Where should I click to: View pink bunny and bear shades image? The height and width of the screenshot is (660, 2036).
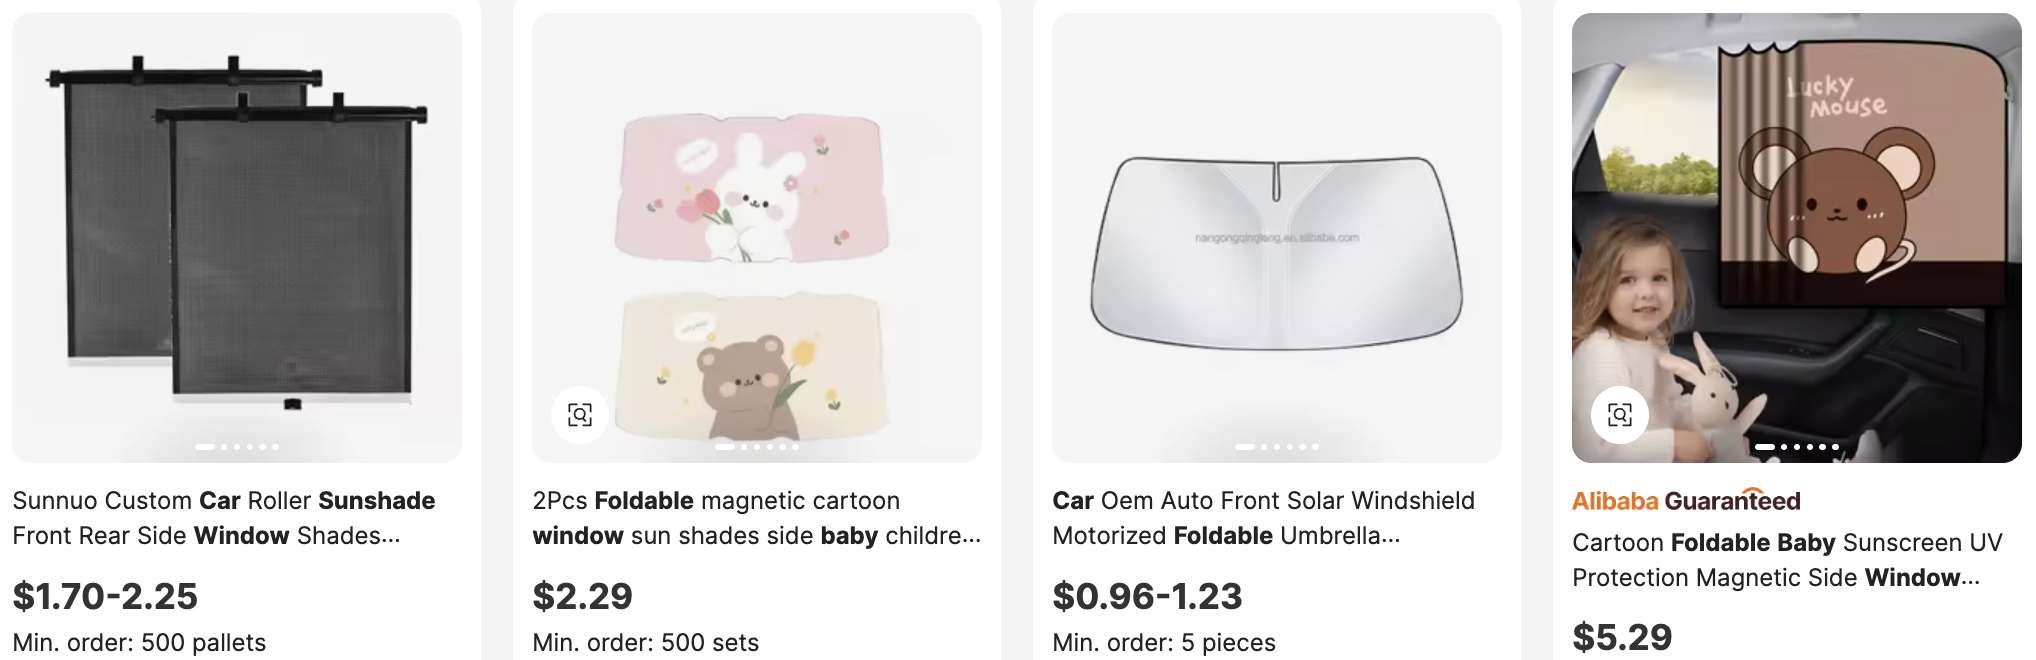(757, 238)
